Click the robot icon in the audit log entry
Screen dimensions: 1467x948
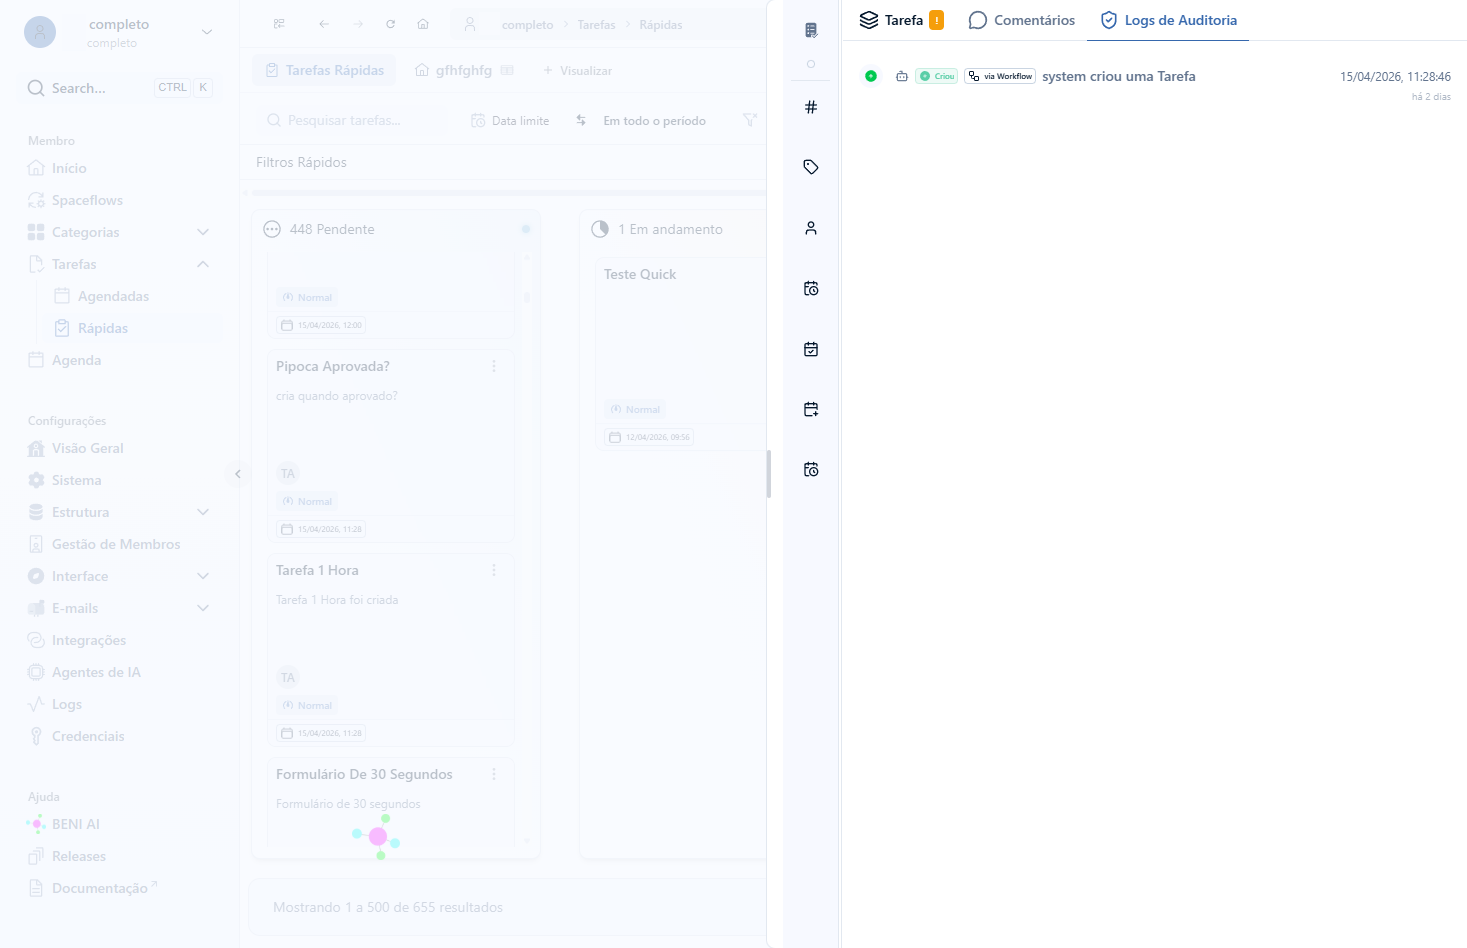(x=902, y=76)
